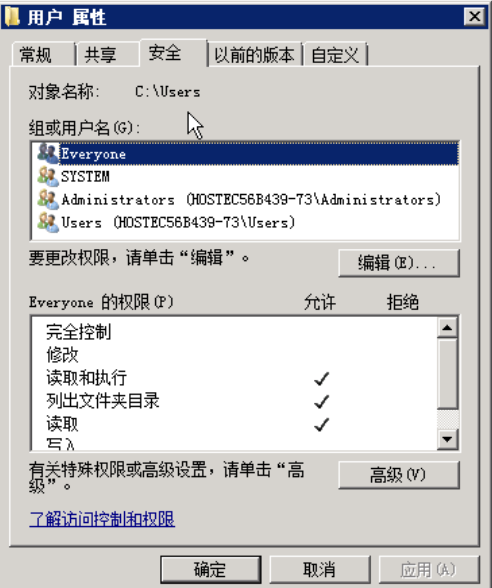The width and height of the screenshot is (492, 588).
Task: Click the permissions scrollbar up arrow
Action: point(447,328)
